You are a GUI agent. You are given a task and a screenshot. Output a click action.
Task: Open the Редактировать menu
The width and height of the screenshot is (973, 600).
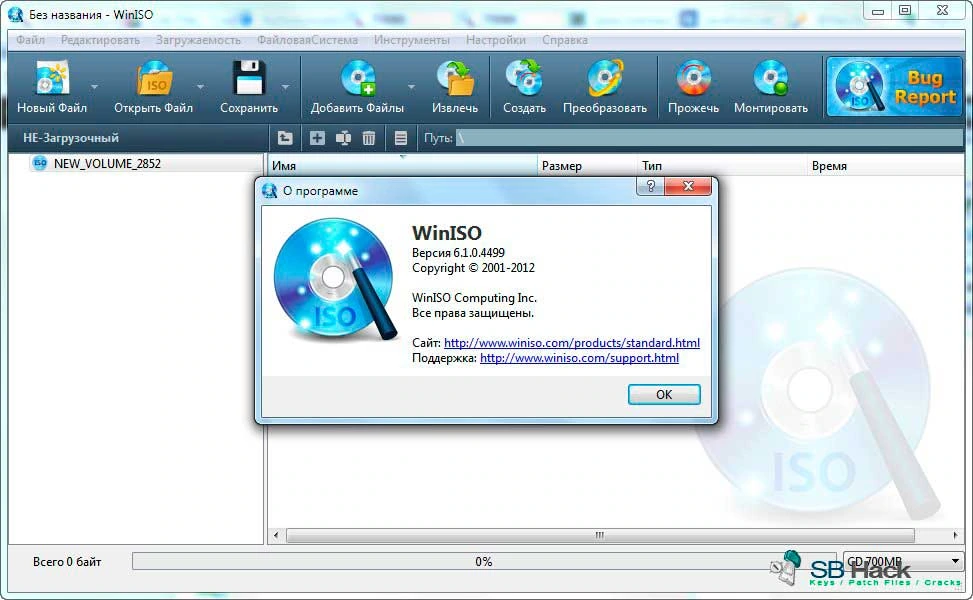[x=101, y=40]
